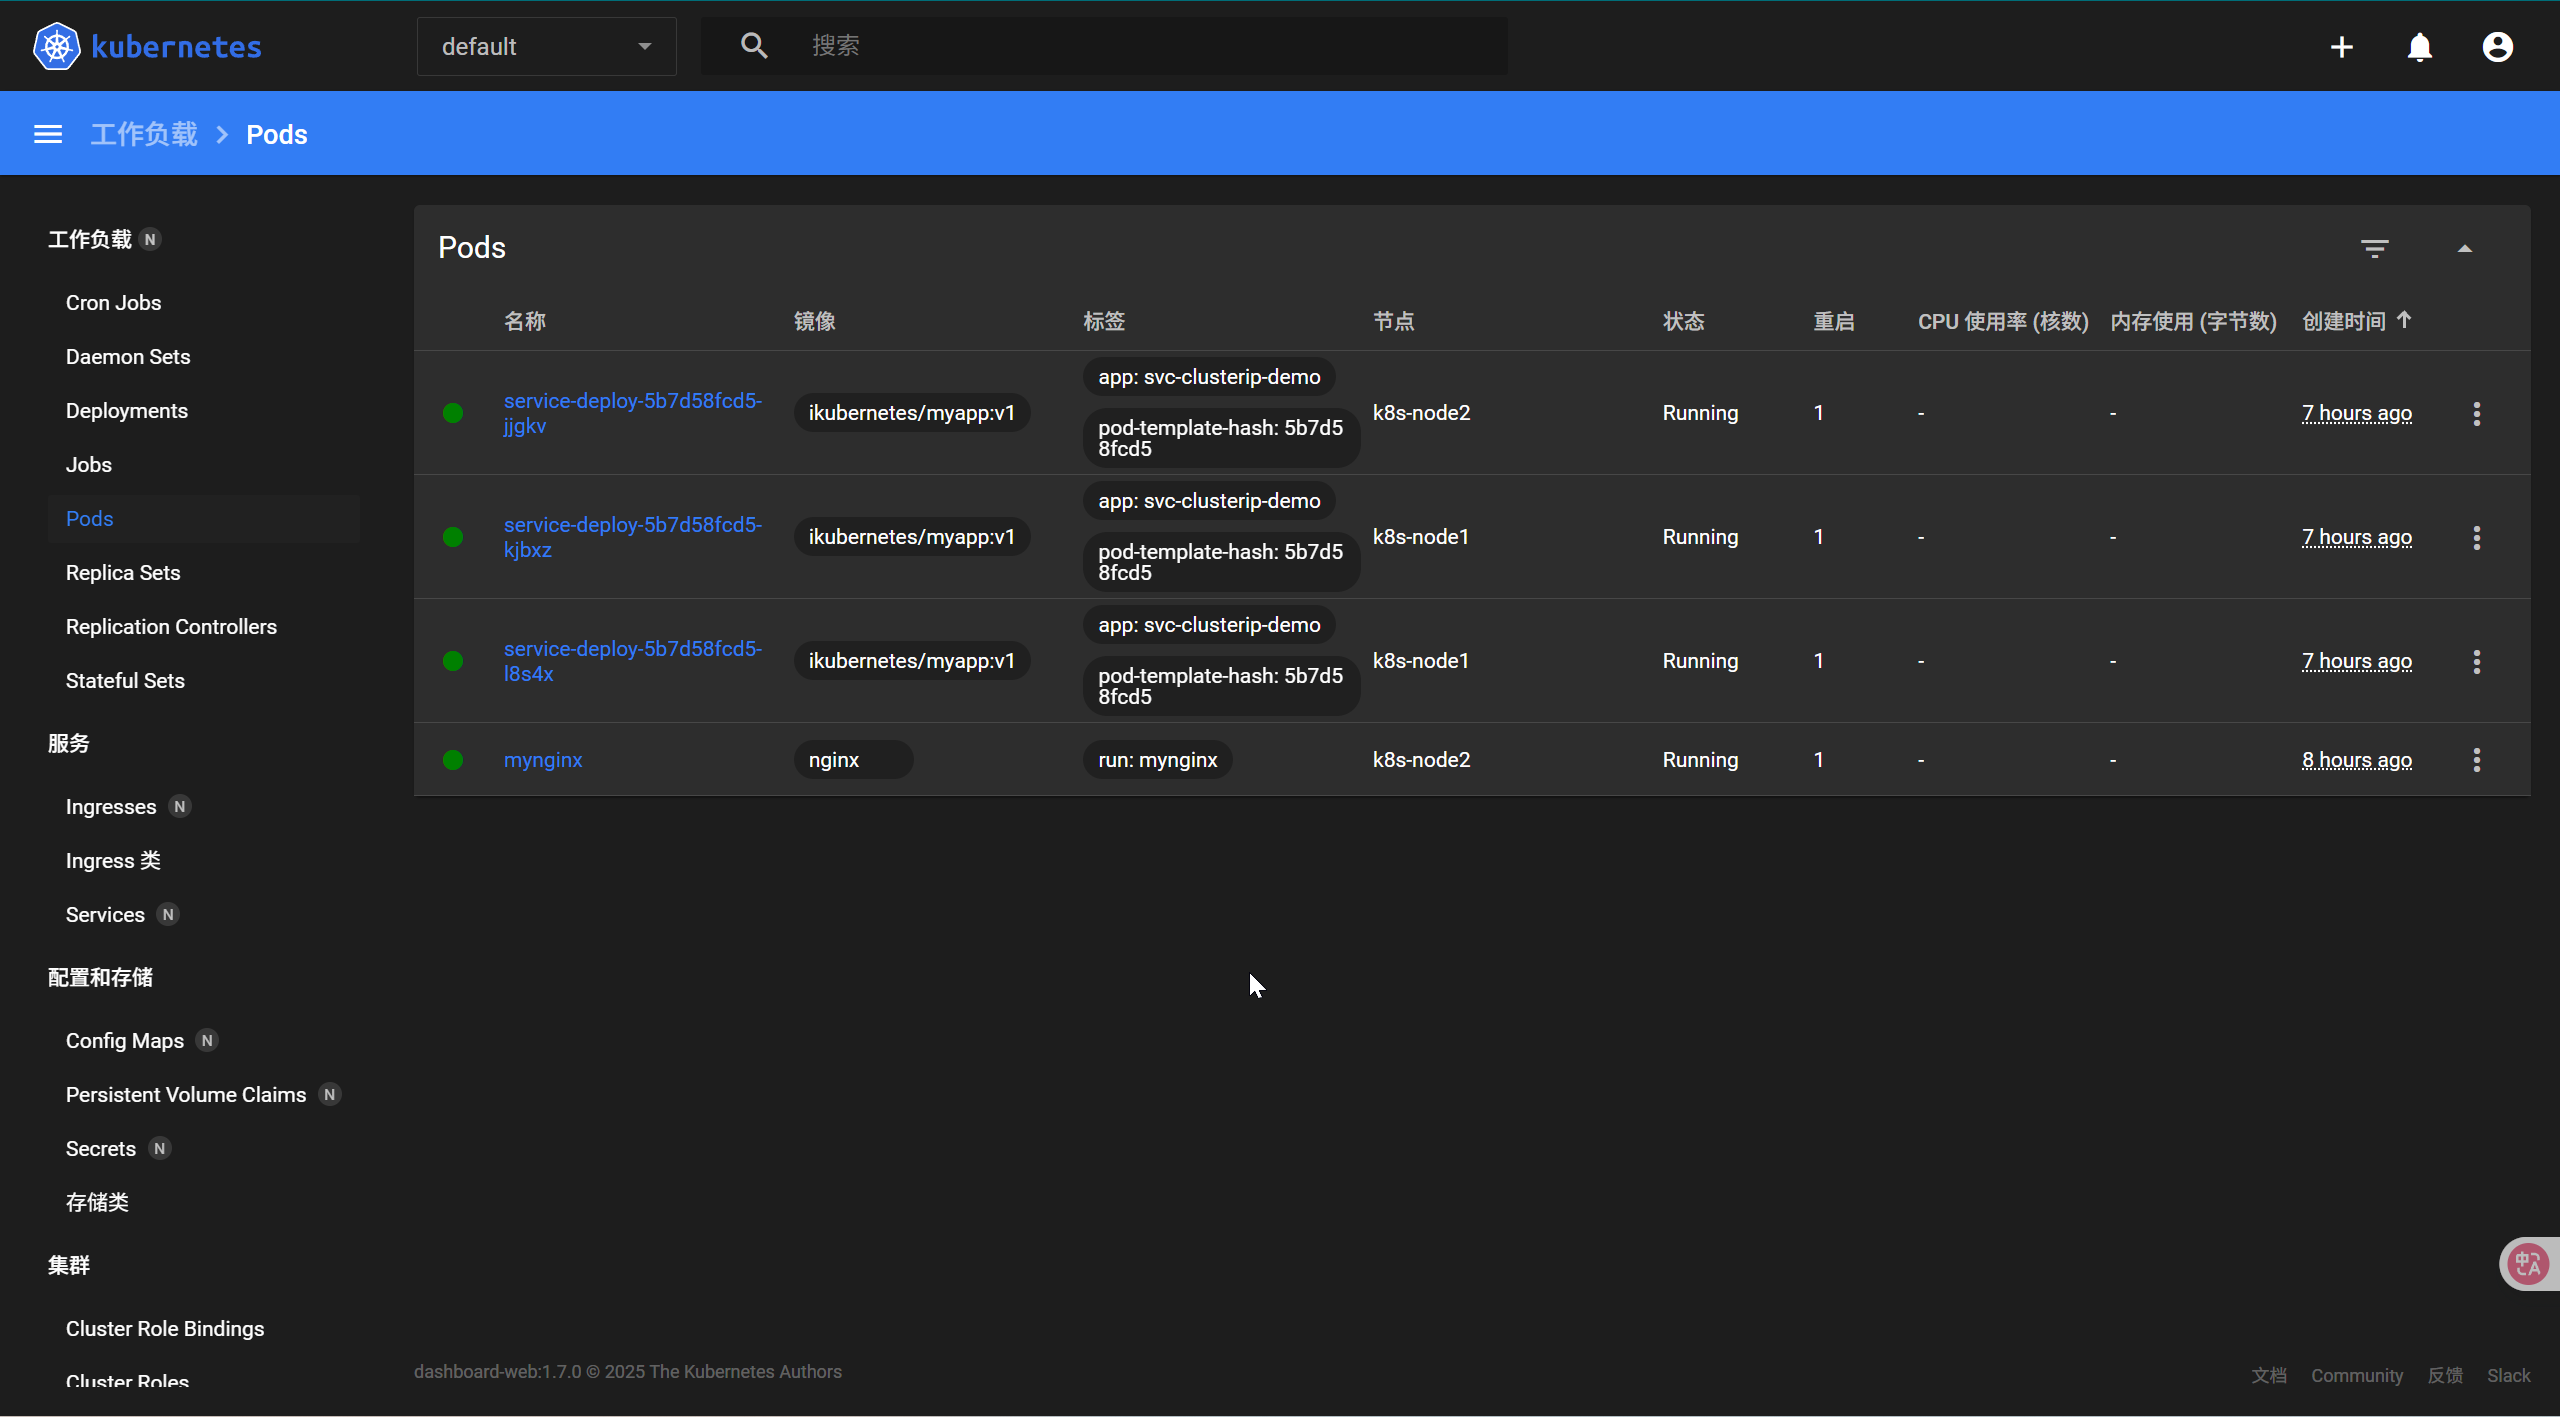Open the user account icon
Viewport: 2560px width, 1417px height.
click(2497, 47)
